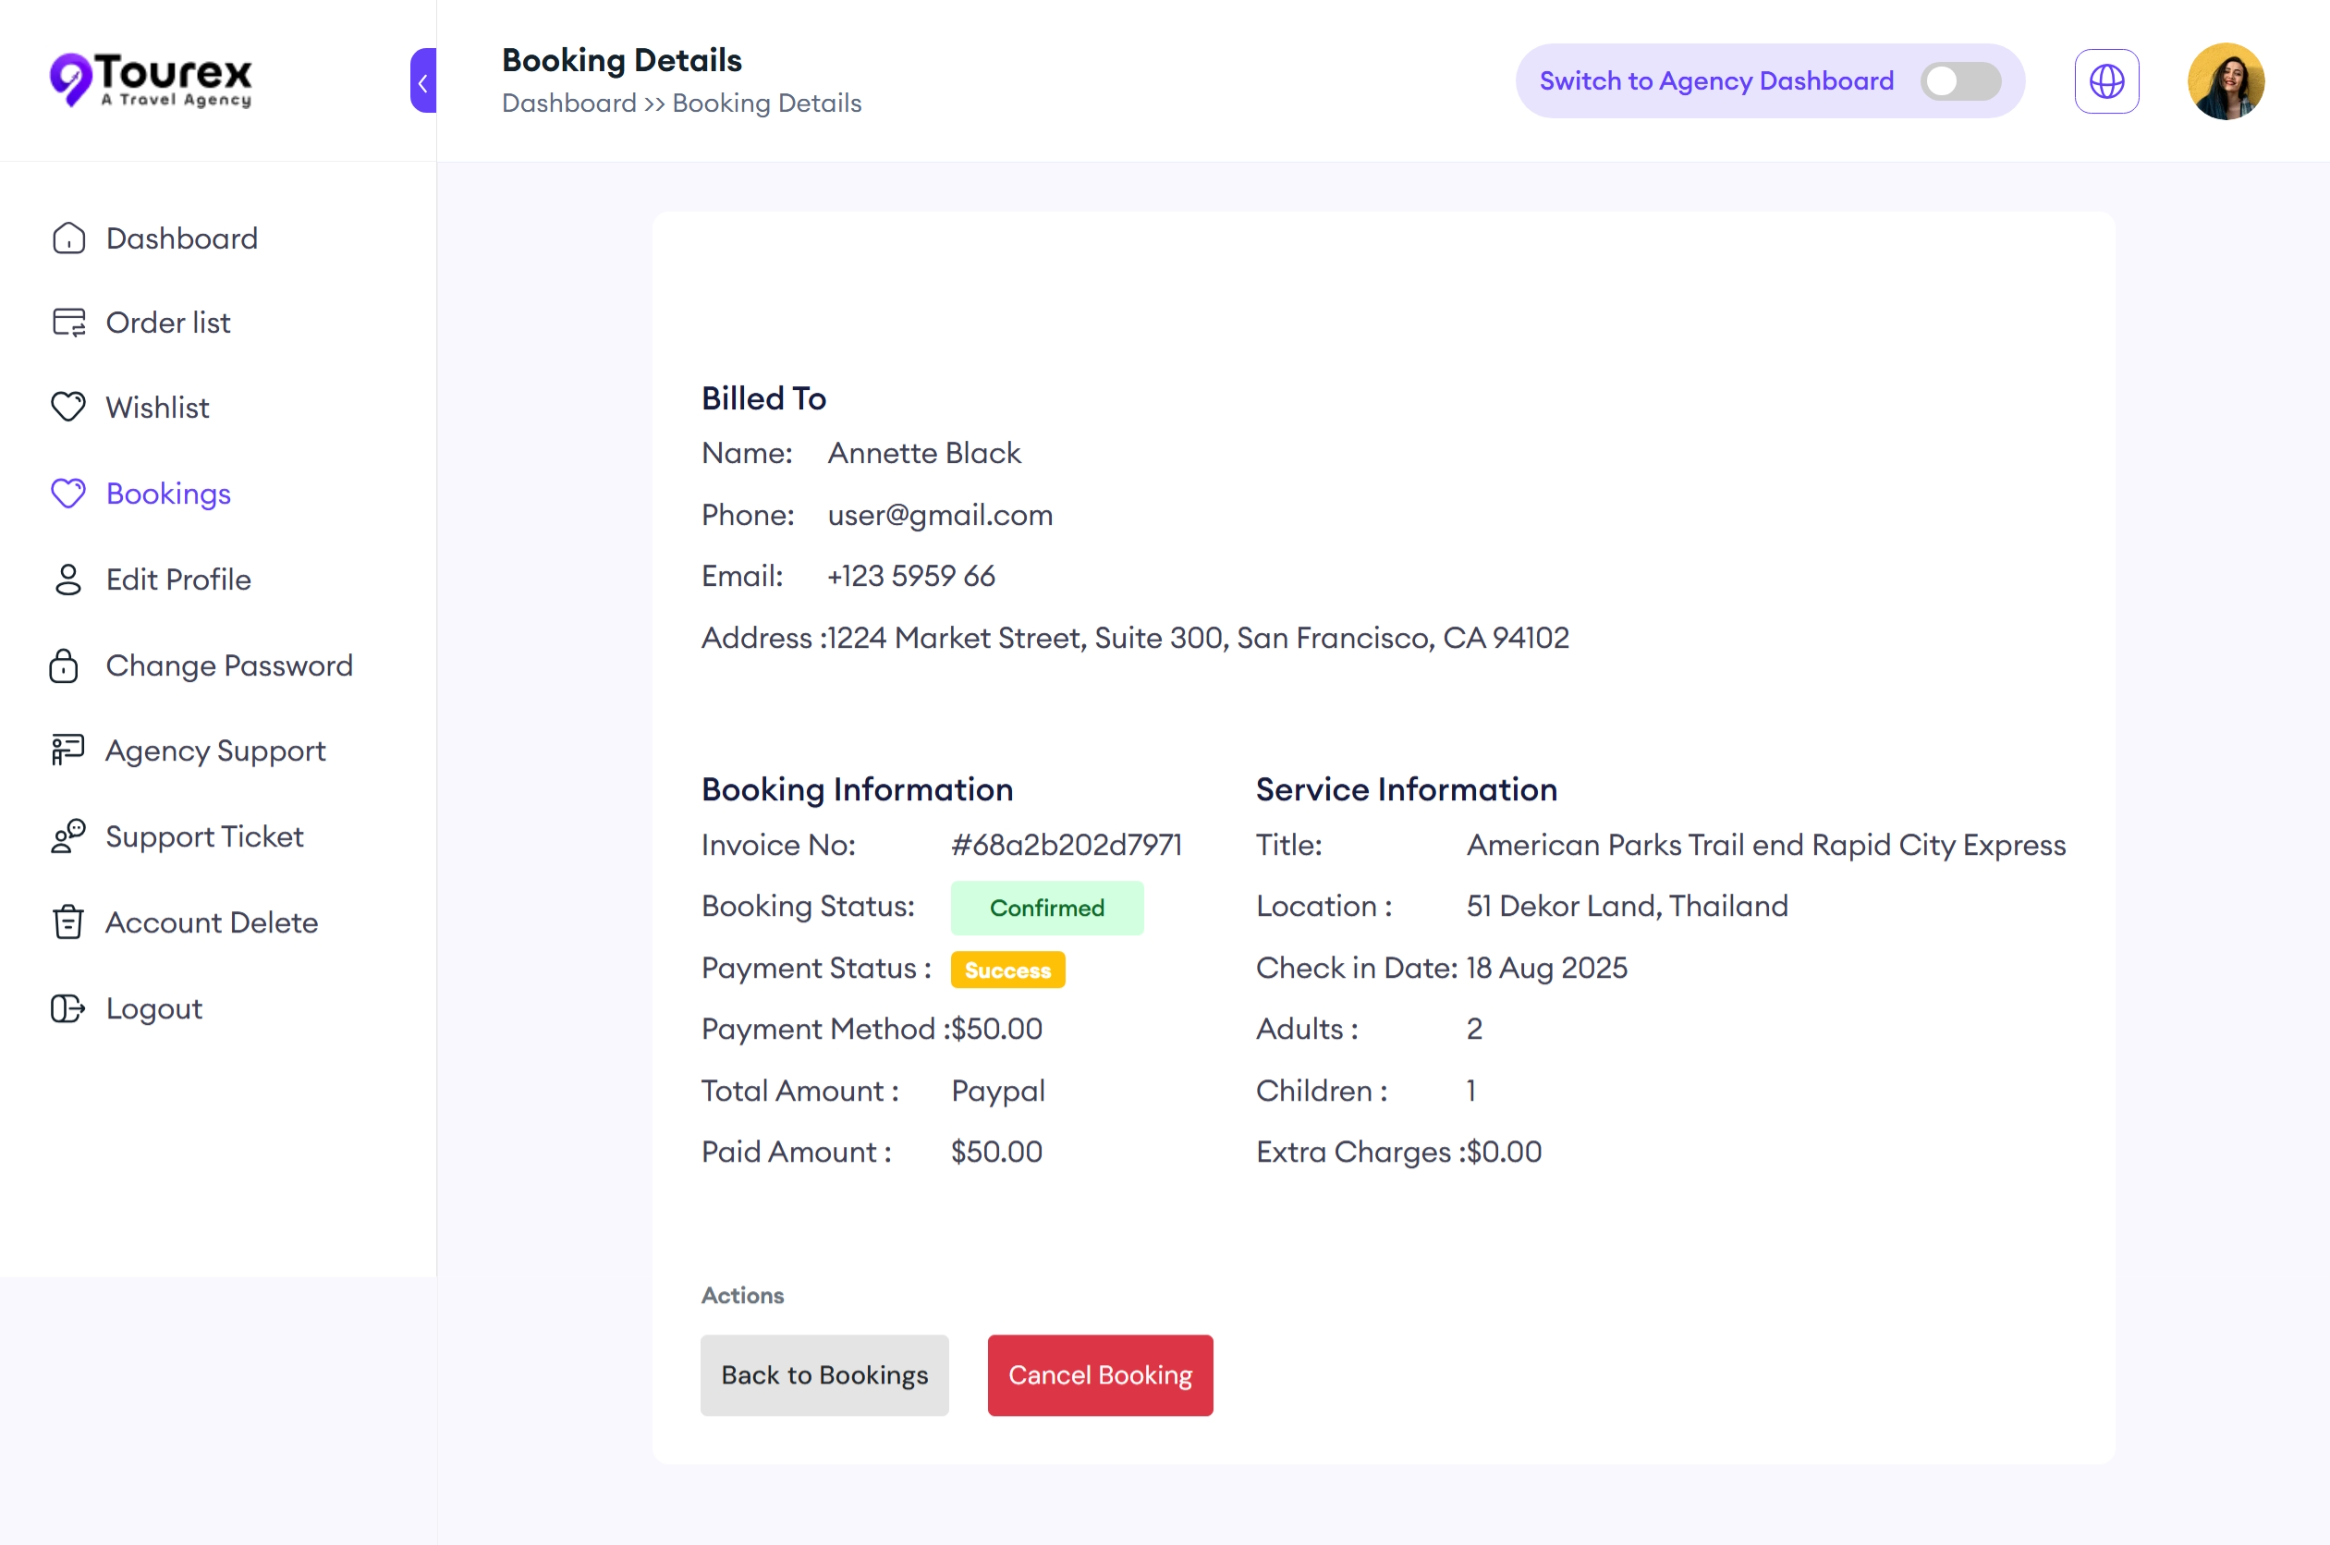The height and width of the screenshot is (1545, 2330).
Task: Click the Order list icon
Action: (x=68, y=322)
